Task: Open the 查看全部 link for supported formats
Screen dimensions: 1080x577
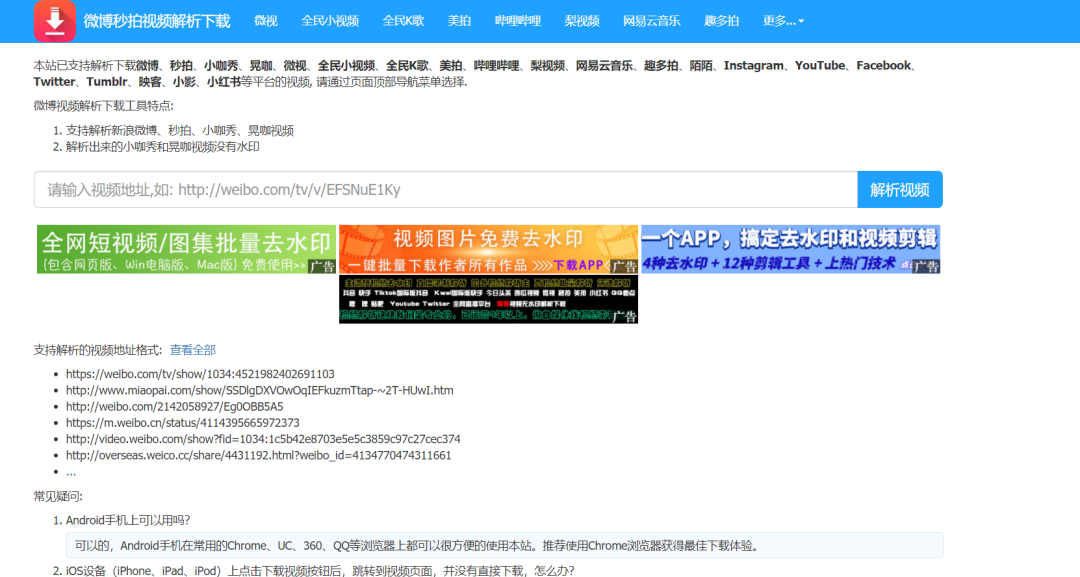Action: tap(192, 349)
